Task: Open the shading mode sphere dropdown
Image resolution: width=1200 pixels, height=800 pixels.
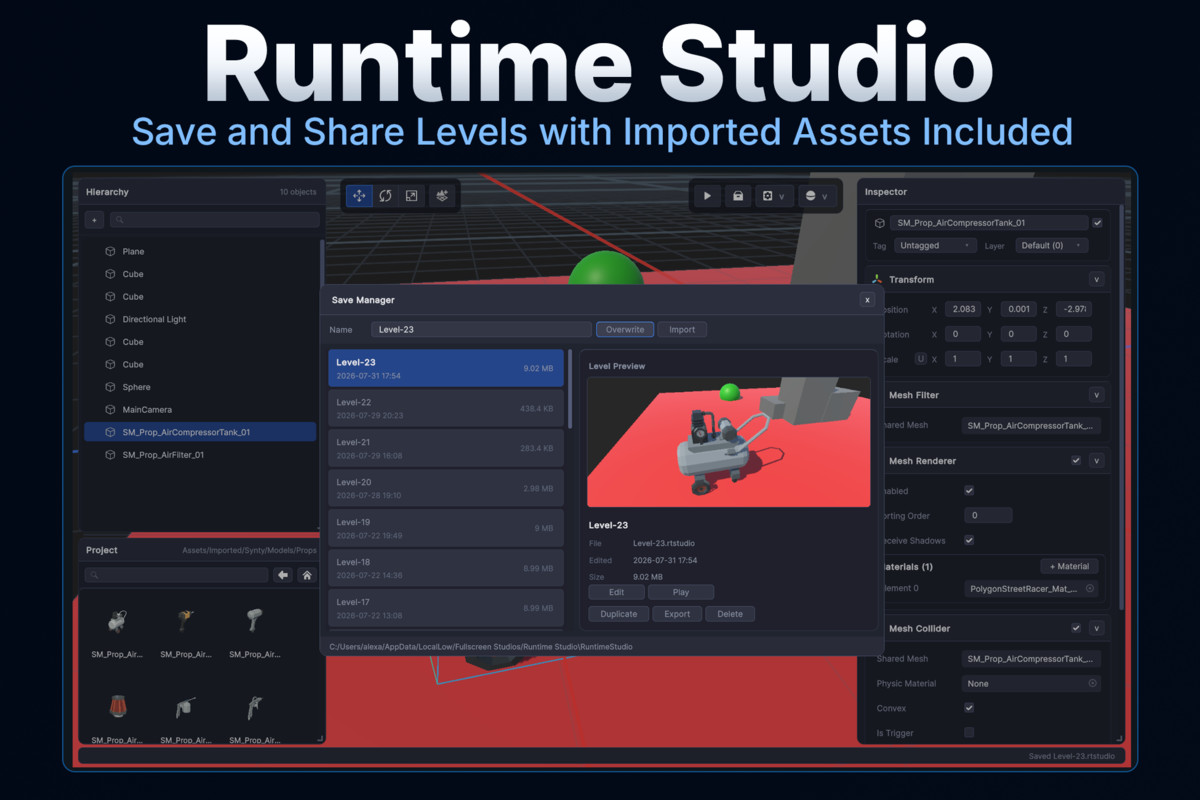Action: click(x=815, y=196)
